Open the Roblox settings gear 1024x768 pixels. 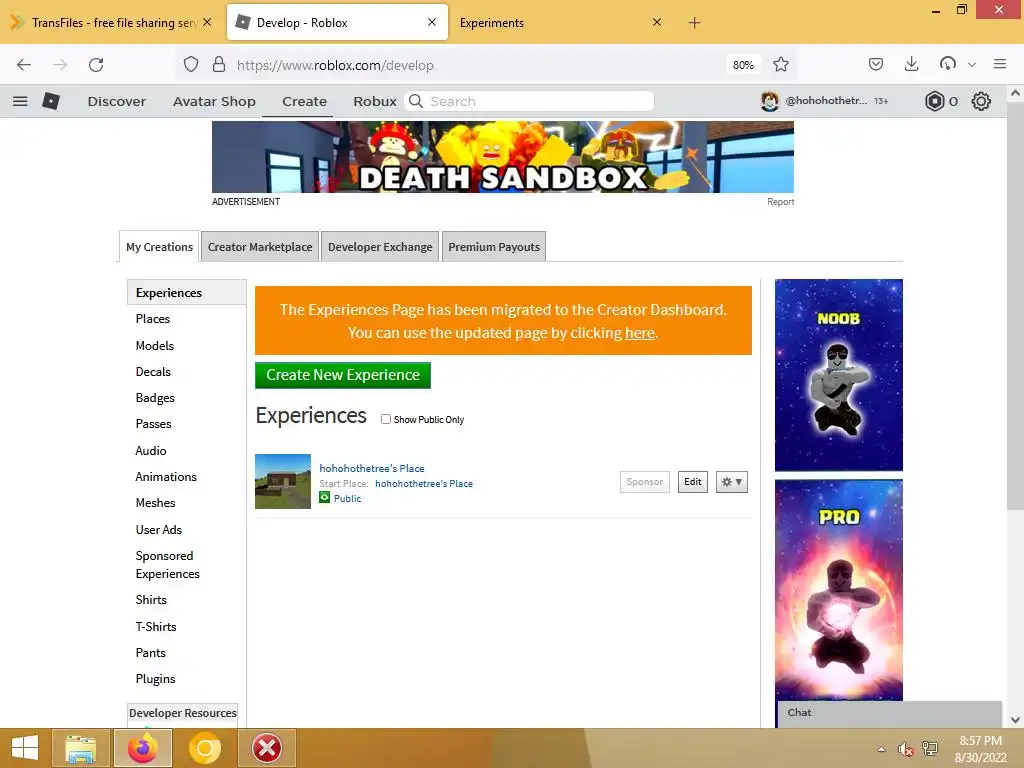click(x=981, y=101)
